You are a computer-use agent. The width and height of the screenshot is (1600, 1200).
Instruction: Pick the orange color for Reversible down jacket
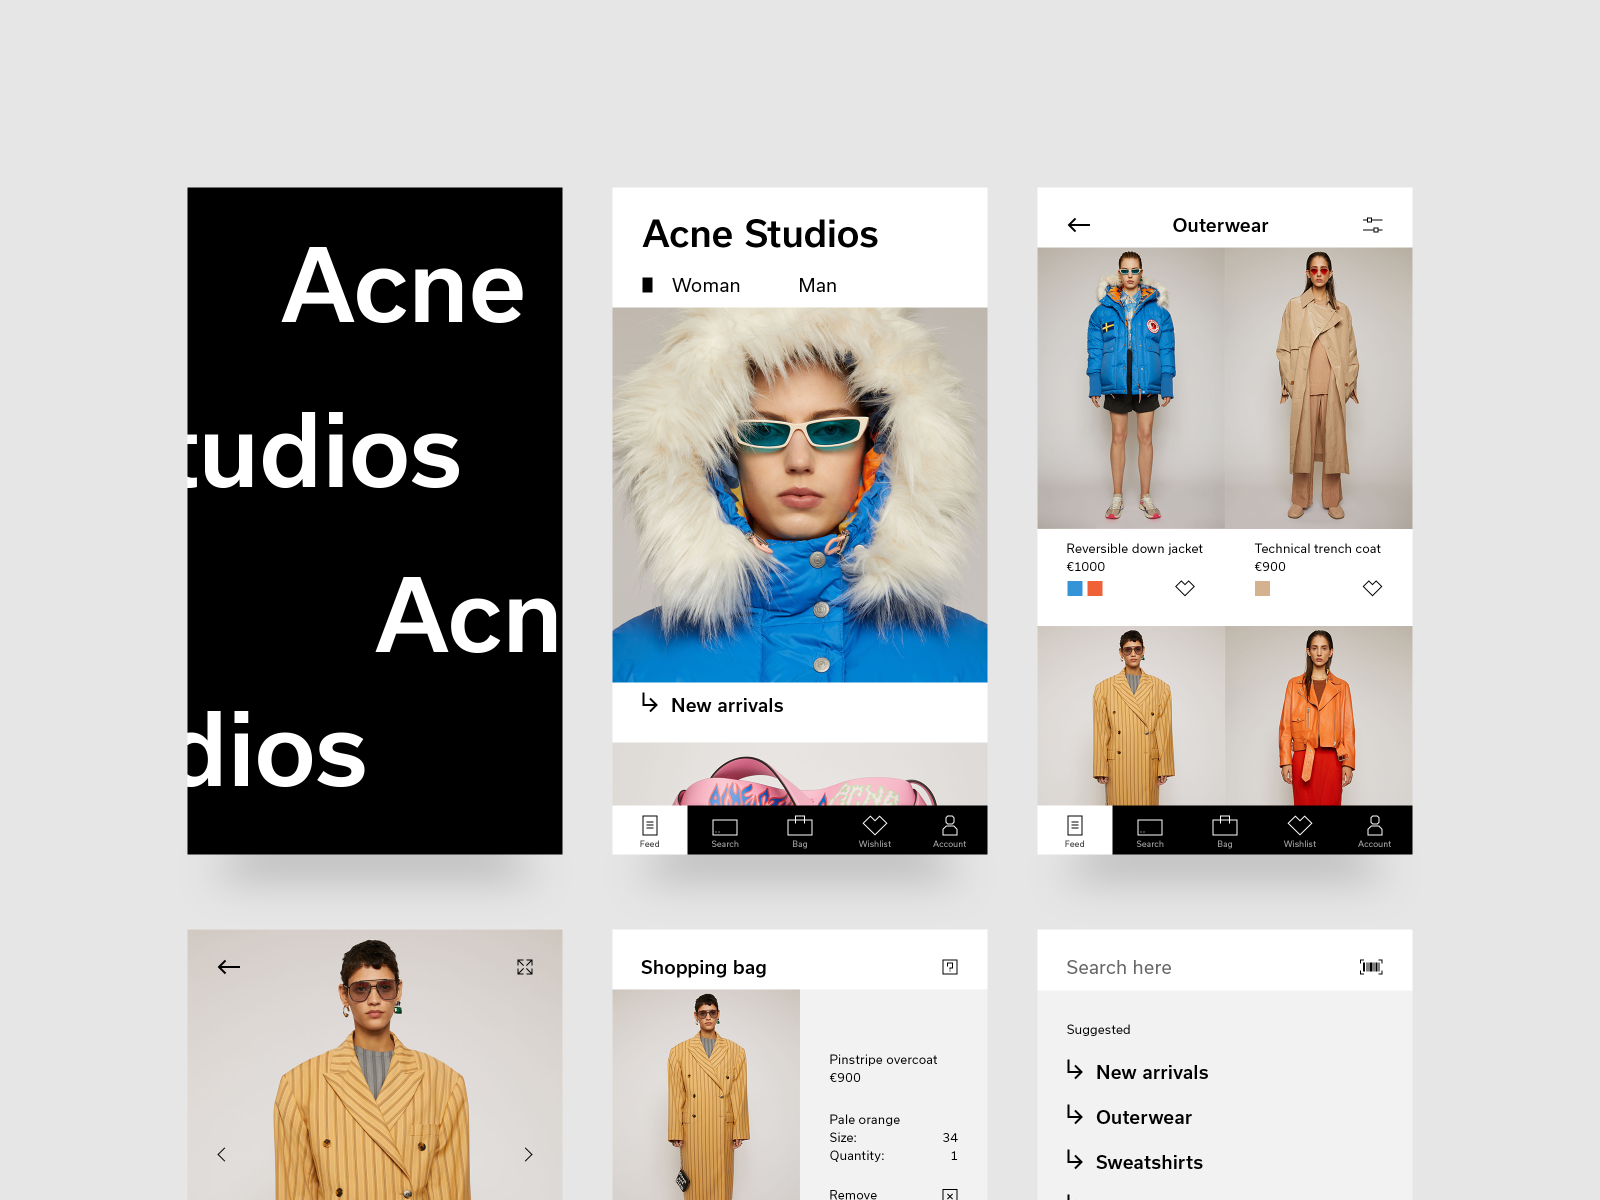point(1095,588)
